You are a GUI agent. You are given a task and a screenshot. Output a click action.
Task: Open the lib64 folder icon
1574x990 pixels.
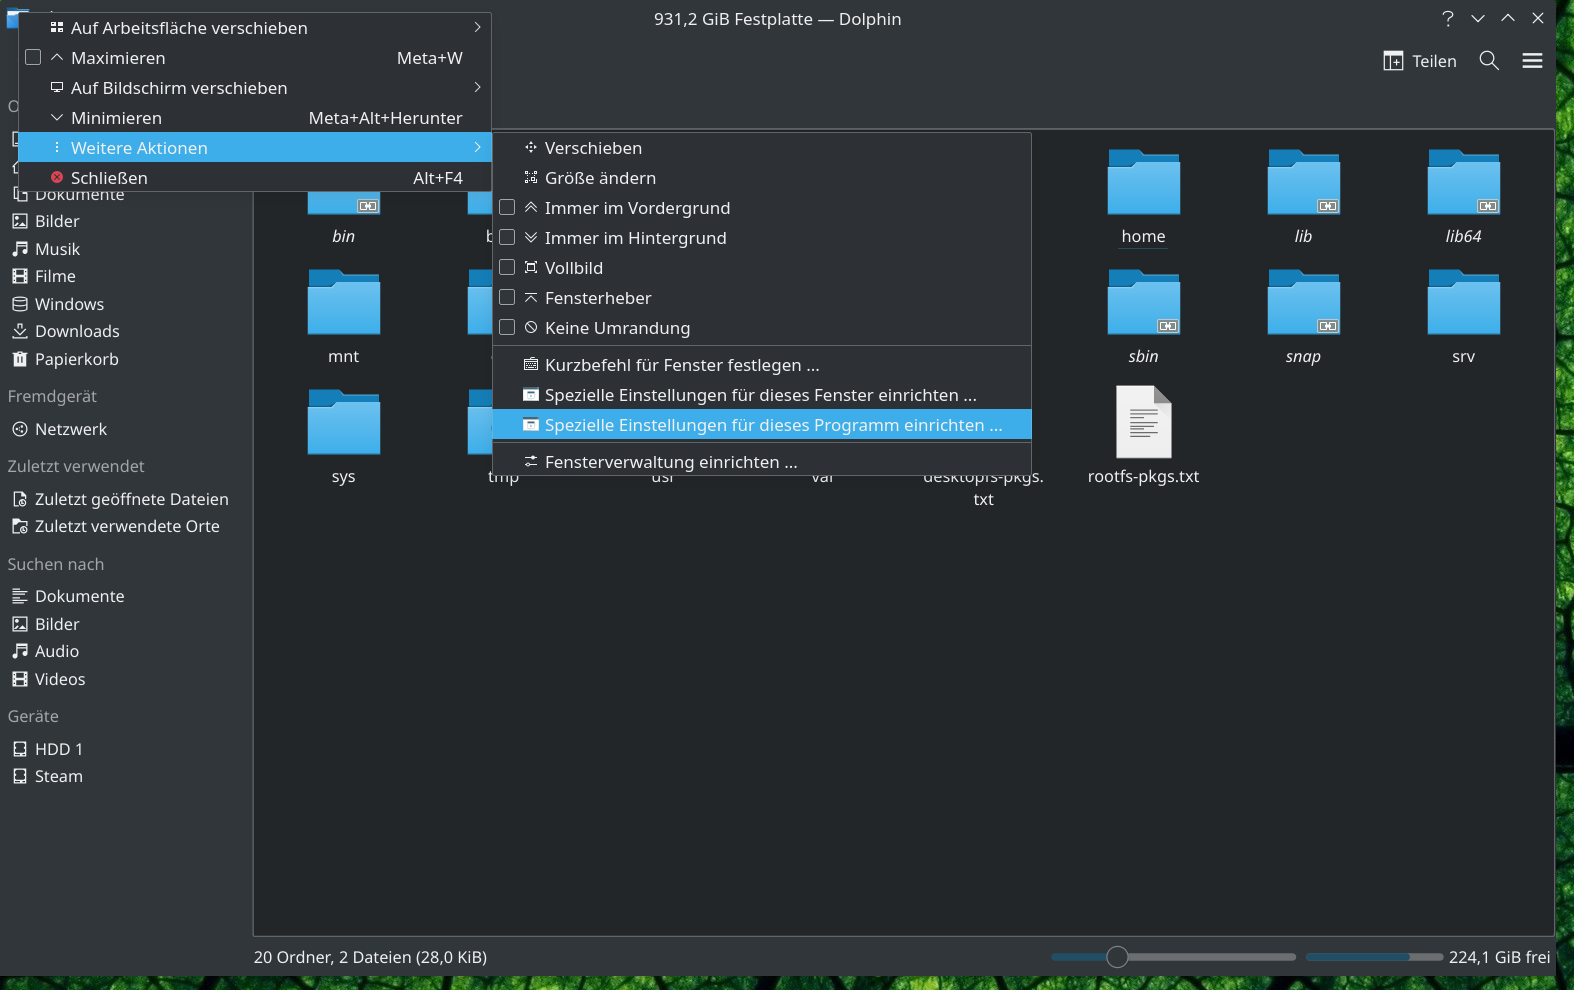tap(1463, 182)
